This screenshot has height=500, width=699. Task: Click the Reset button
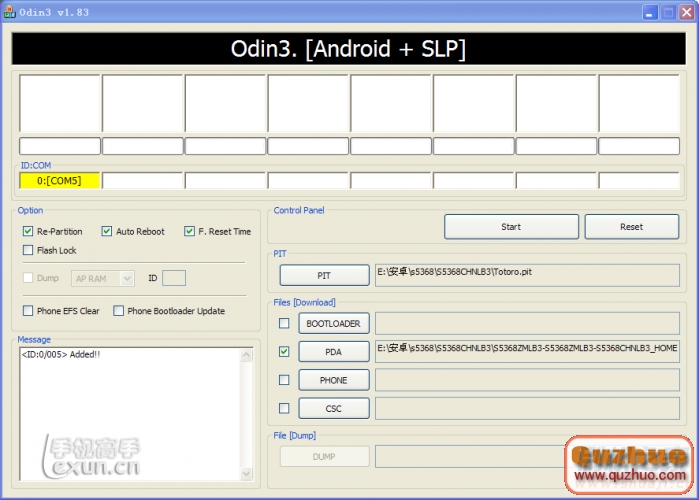point(632,227)
